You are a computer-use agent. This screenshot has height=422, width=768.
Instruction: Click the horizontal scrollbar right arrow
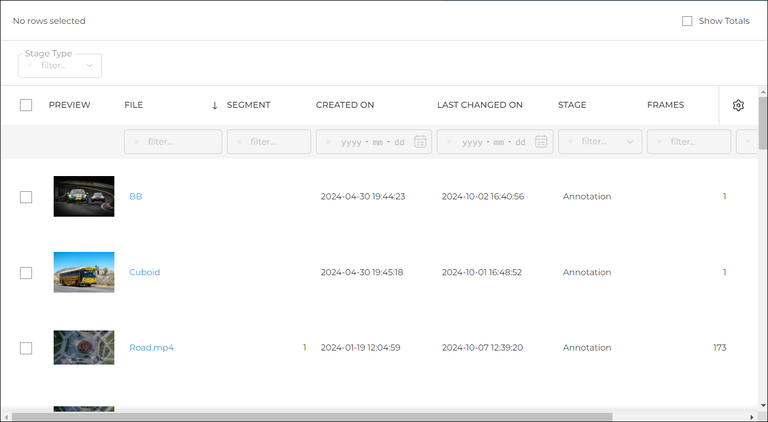[x=753, y=417]
